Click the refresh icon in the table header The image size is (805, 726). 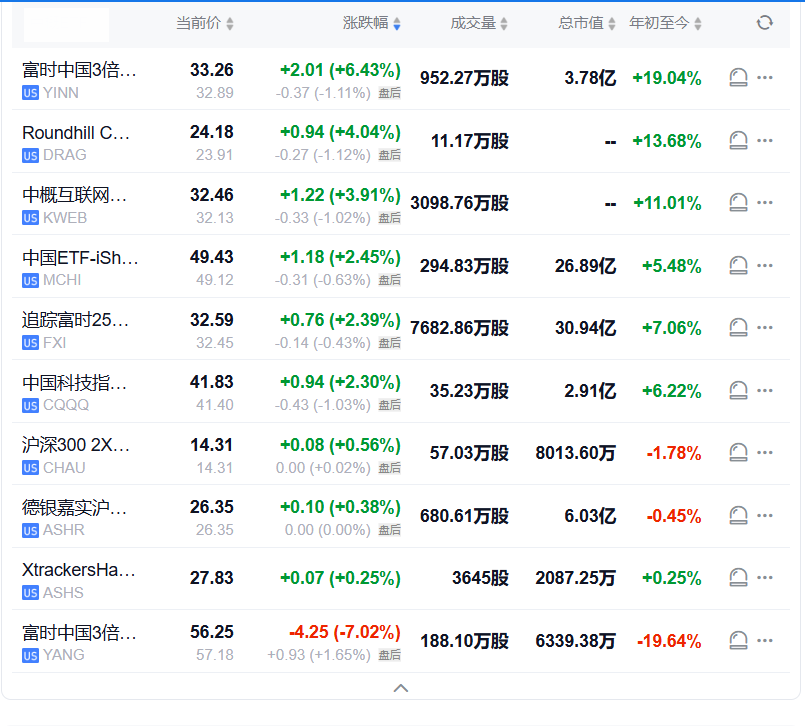click(764, 23)
